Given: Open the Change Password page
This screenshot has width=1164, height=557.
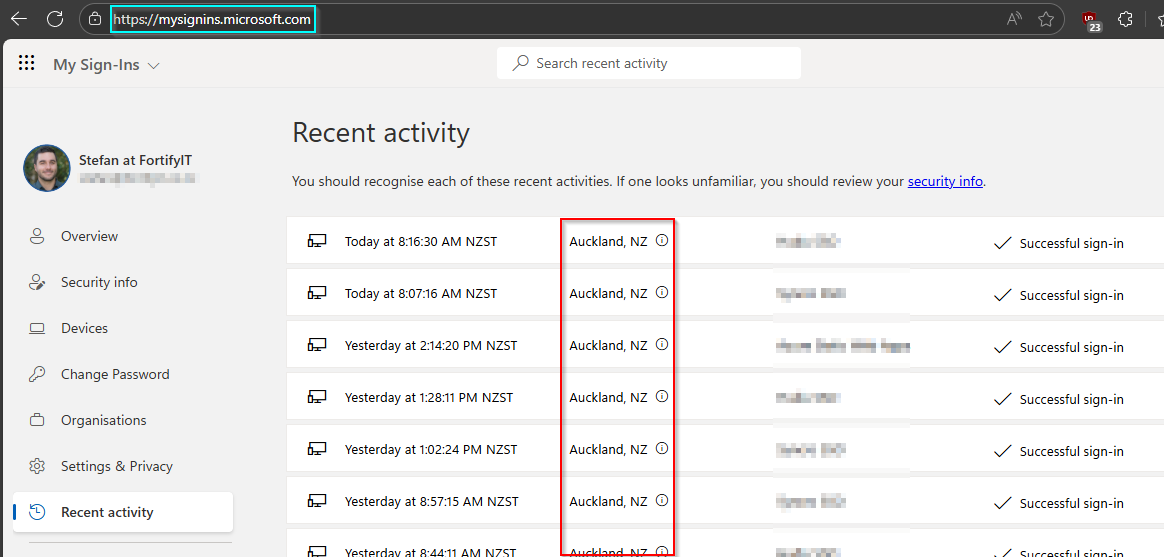Looking at the screenshot, I should [x=115, y=374].
